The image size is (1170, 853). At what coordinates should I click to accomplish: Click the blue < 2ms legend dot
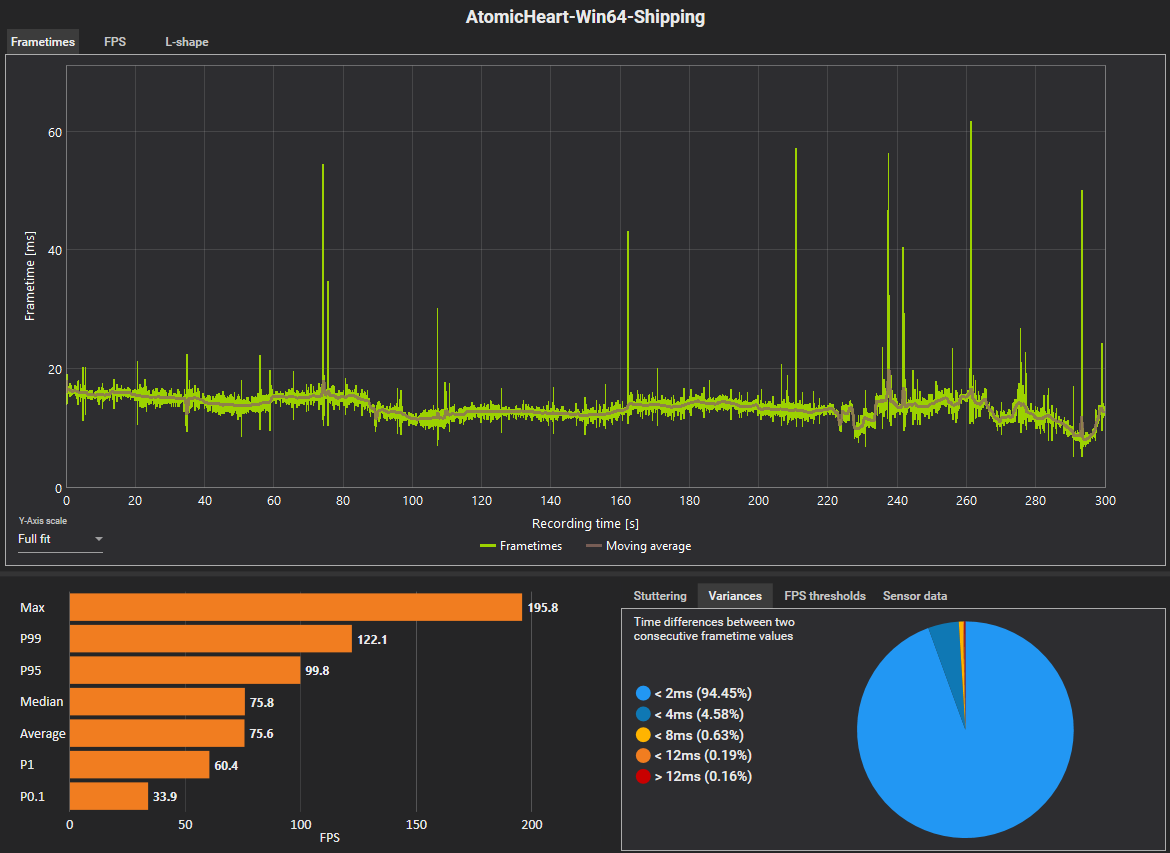642,693
